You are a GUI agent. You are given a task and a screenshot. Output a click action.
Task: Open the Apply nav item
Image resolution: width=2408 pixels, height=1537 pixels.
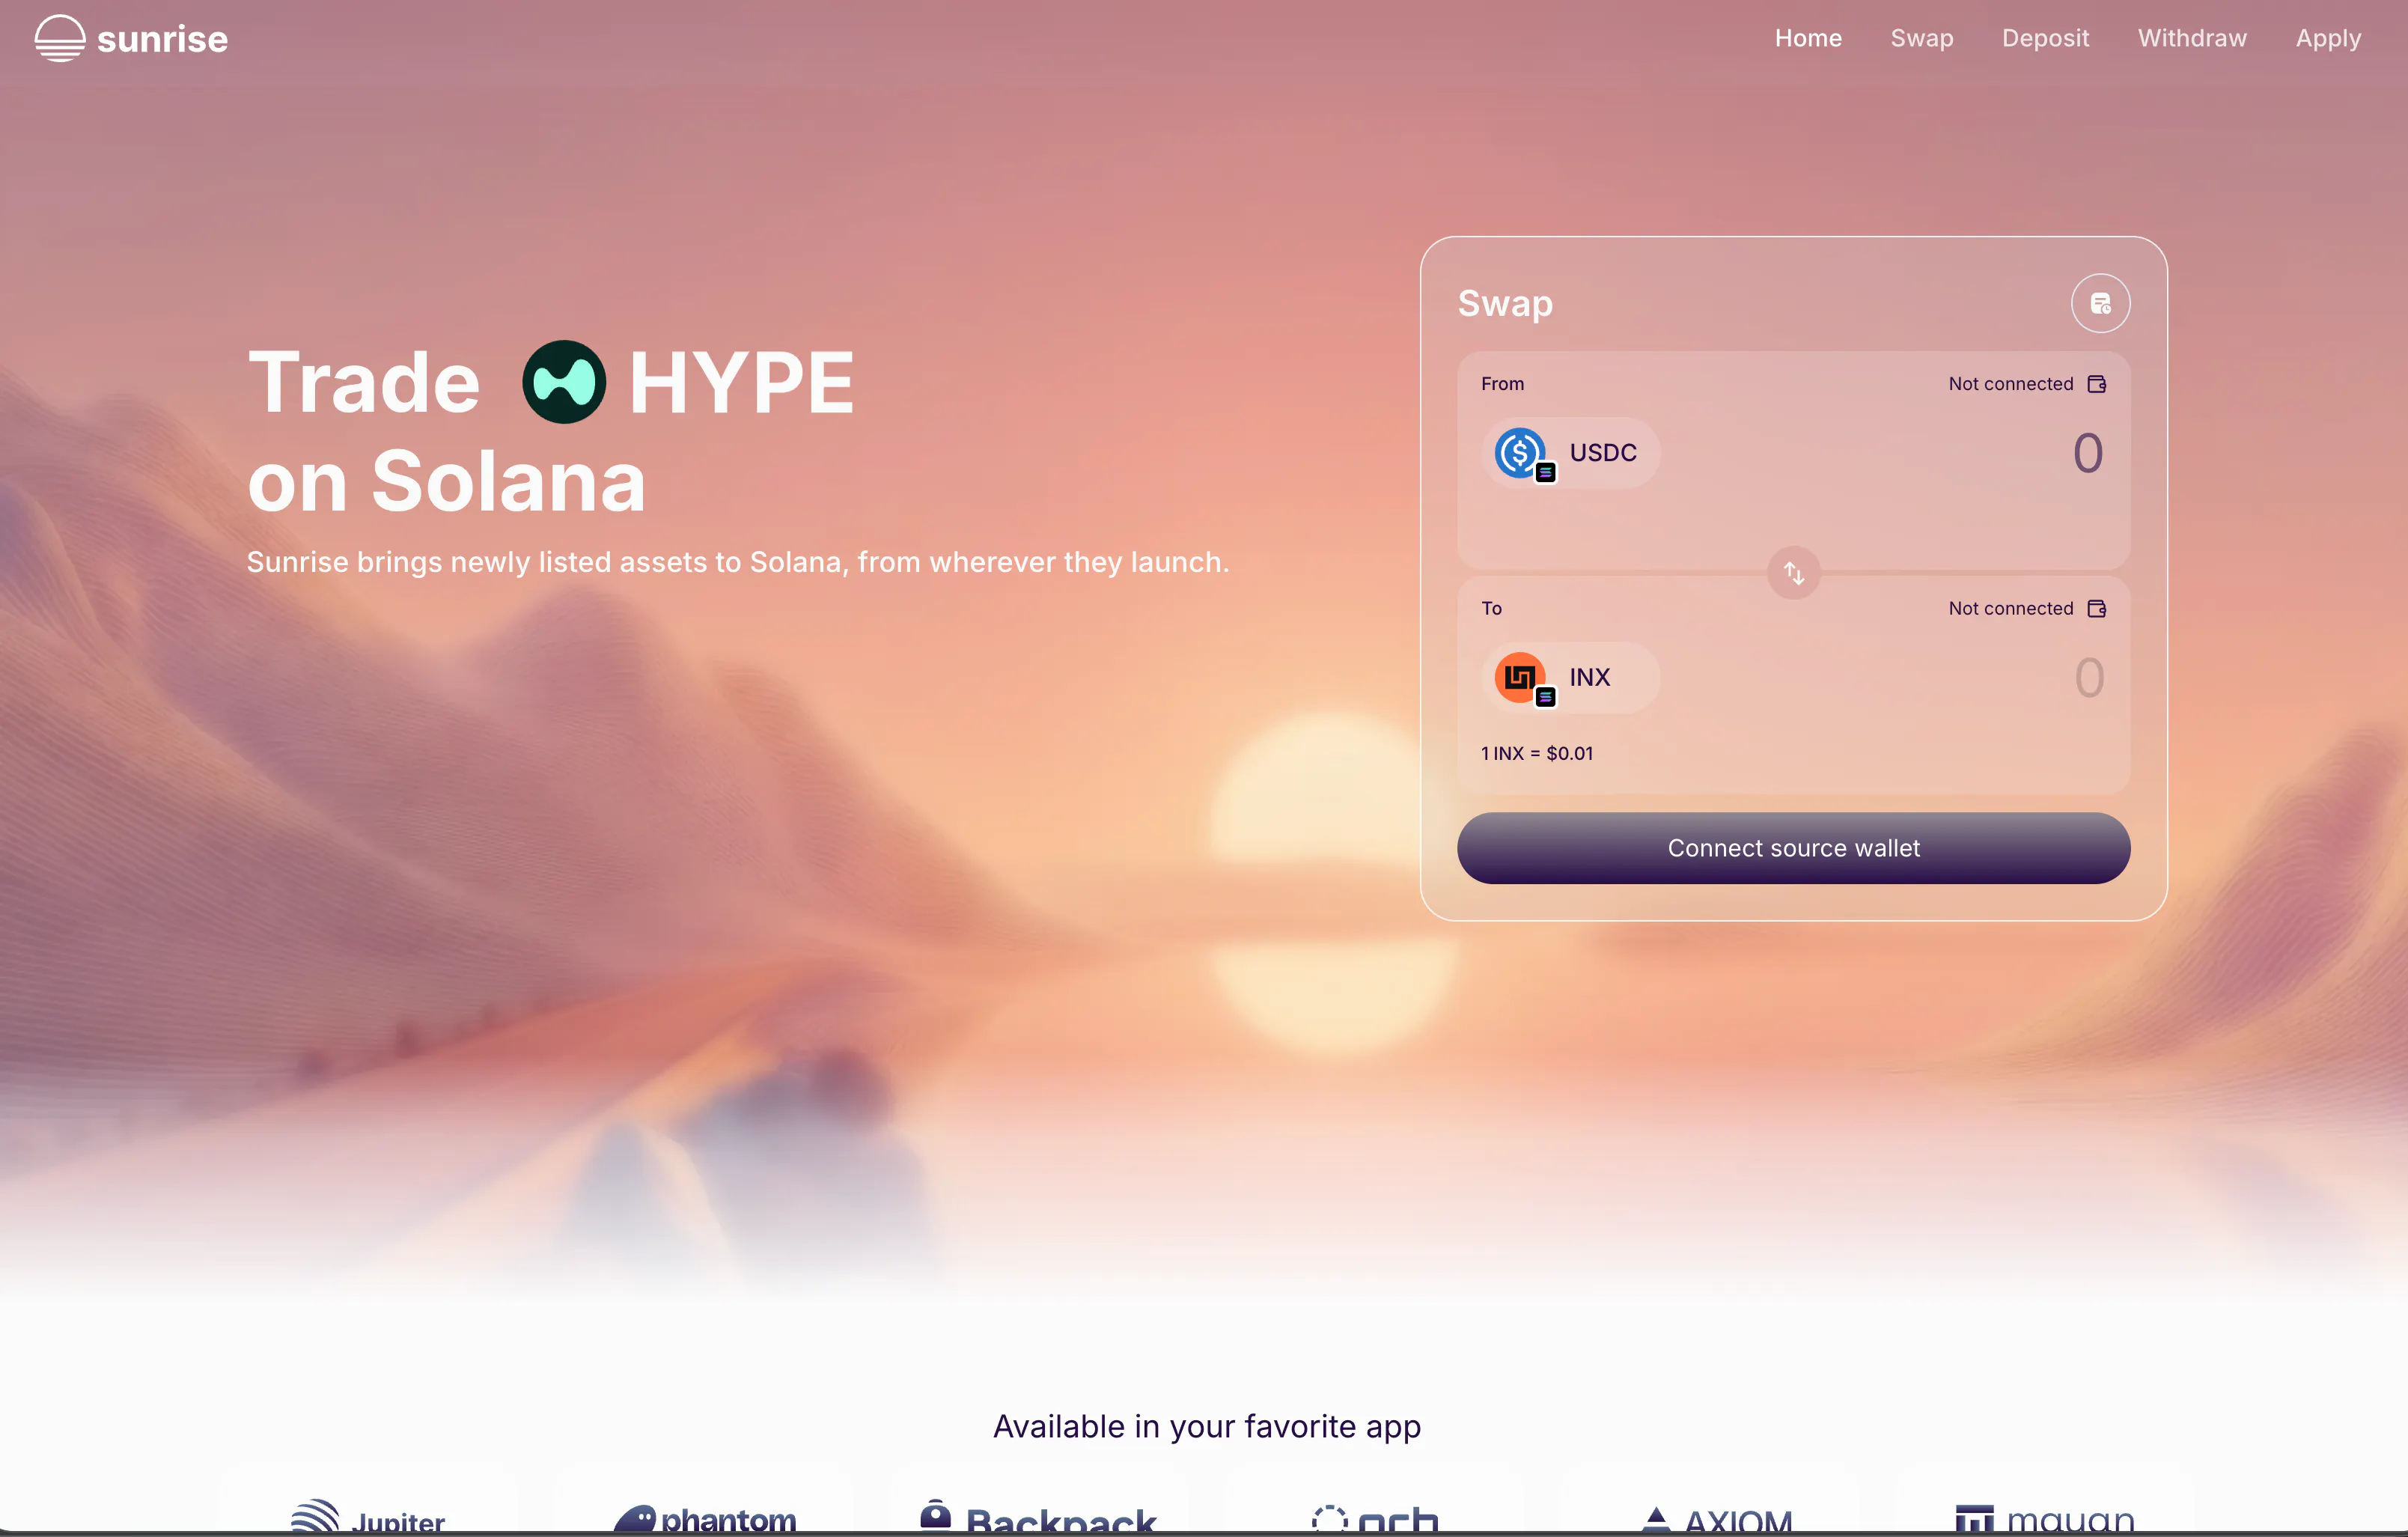tap(2328, 38)
